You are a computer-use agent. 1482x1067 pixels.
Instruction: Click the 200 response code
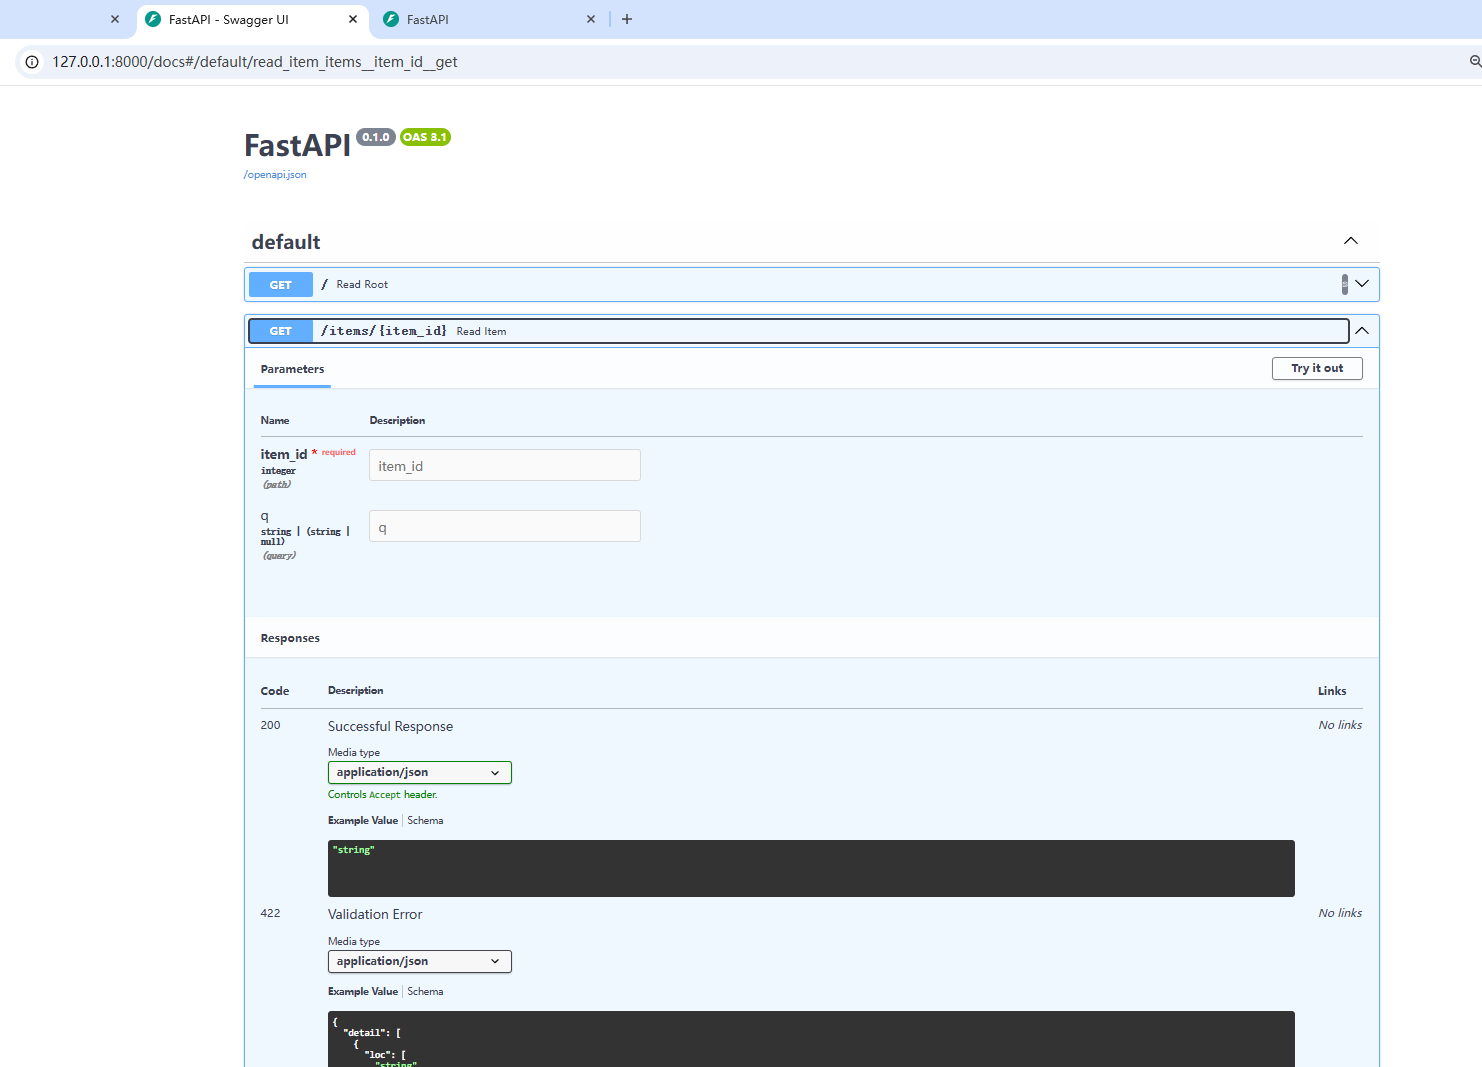coord(270,726)
